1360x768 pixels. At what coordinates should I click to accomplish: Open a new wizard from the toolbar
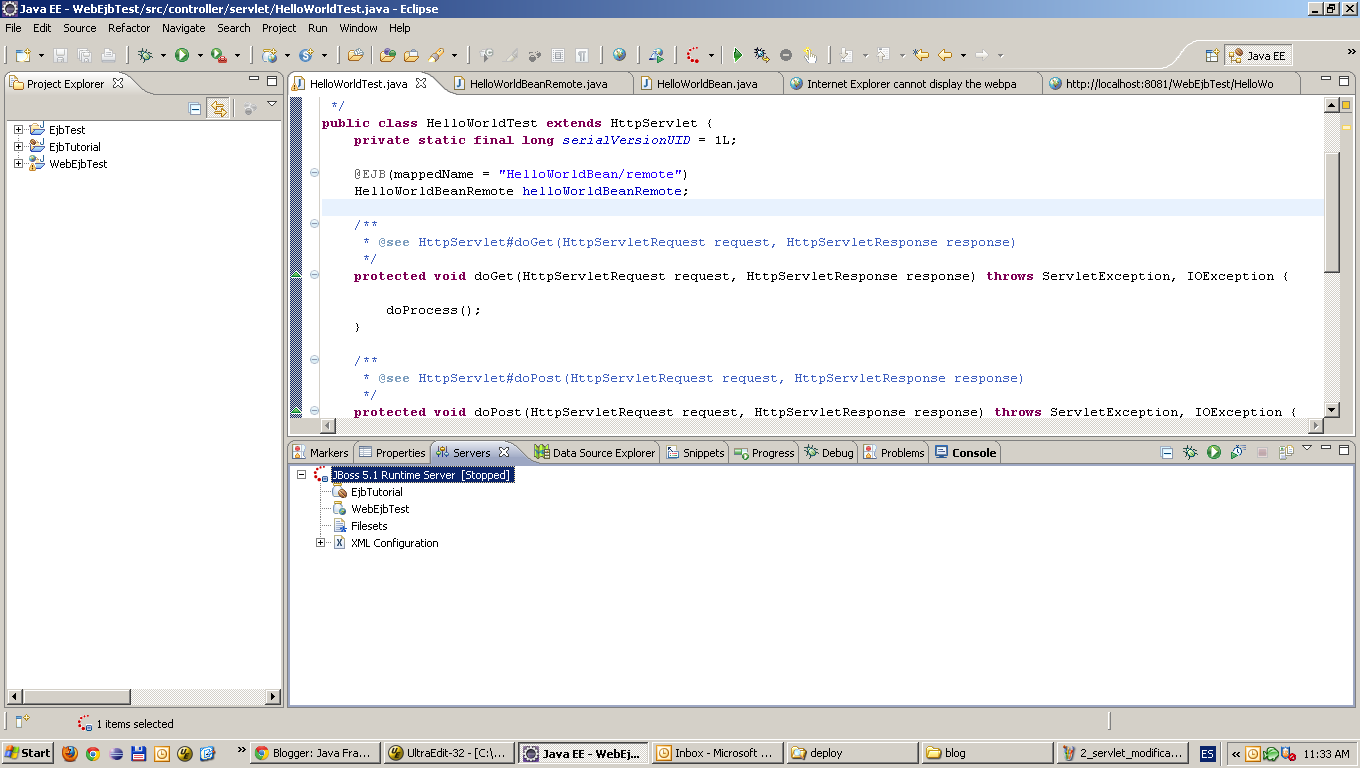pyautogui.click(x=22, y=57)
